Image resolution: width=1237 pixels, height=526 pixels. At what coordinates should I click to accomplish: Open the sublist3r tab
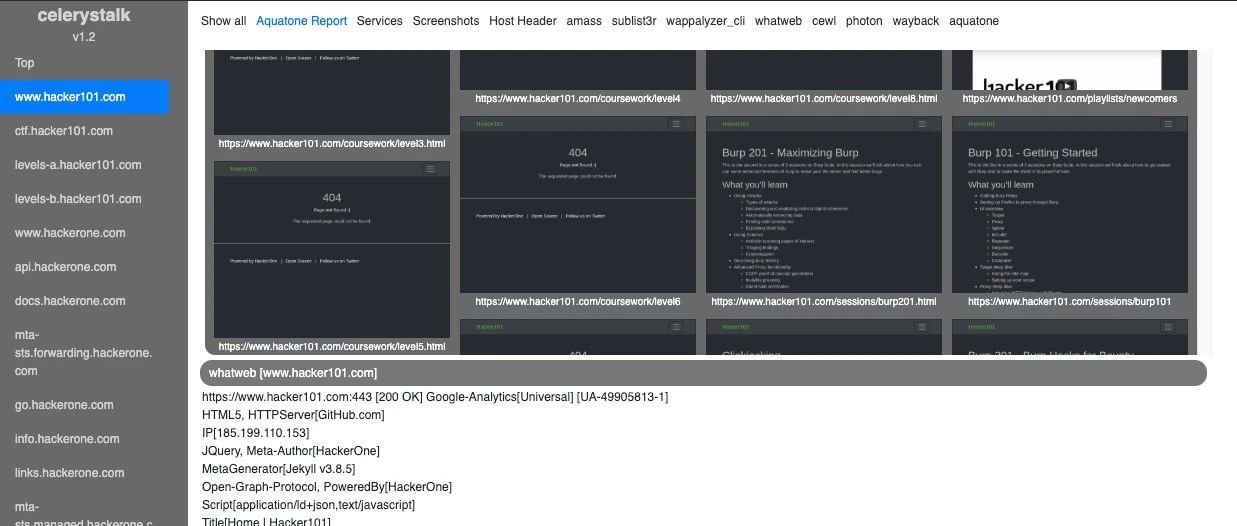[634, 21]
